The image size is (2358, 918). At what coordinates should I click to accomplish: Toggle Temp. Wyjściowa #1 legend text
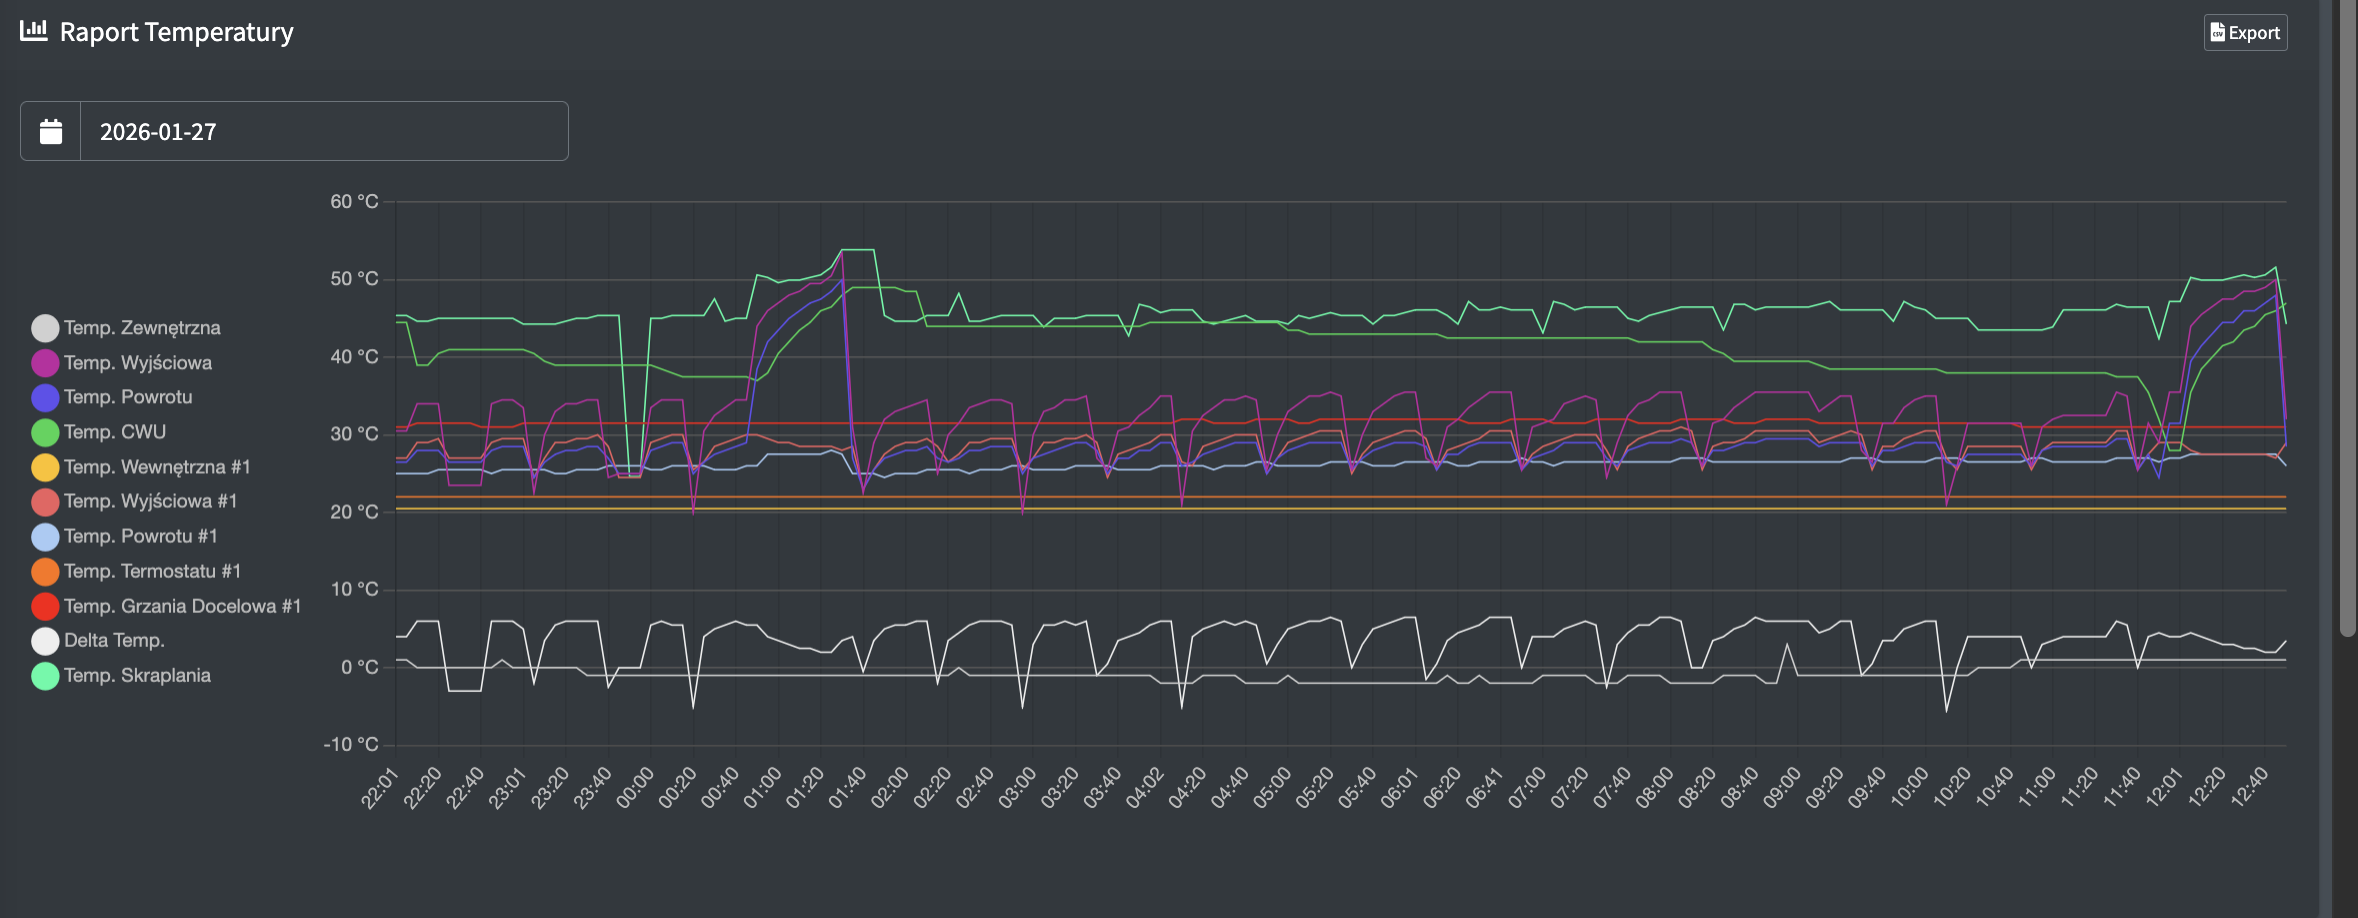pos(150,501)
